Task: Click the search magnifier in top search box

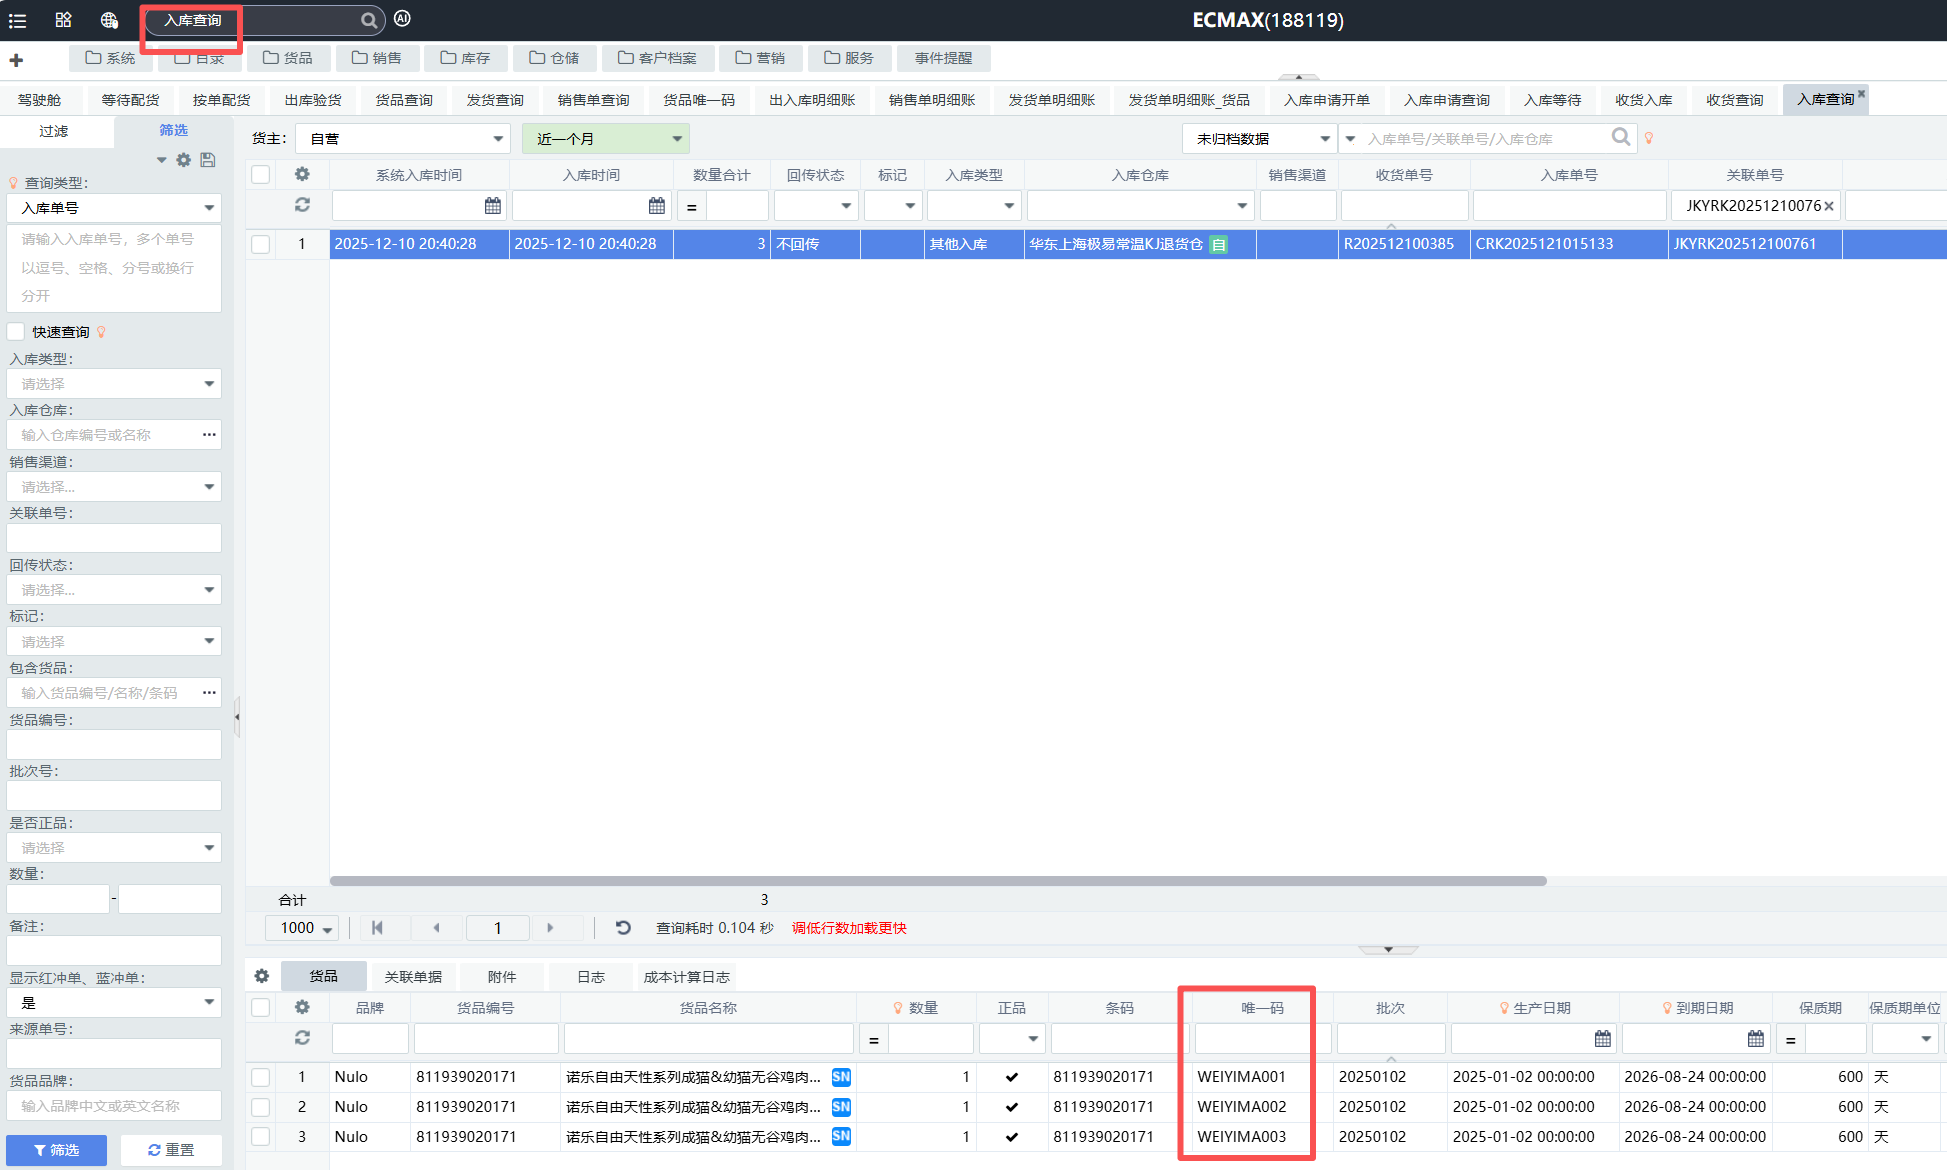Action: 369,20
